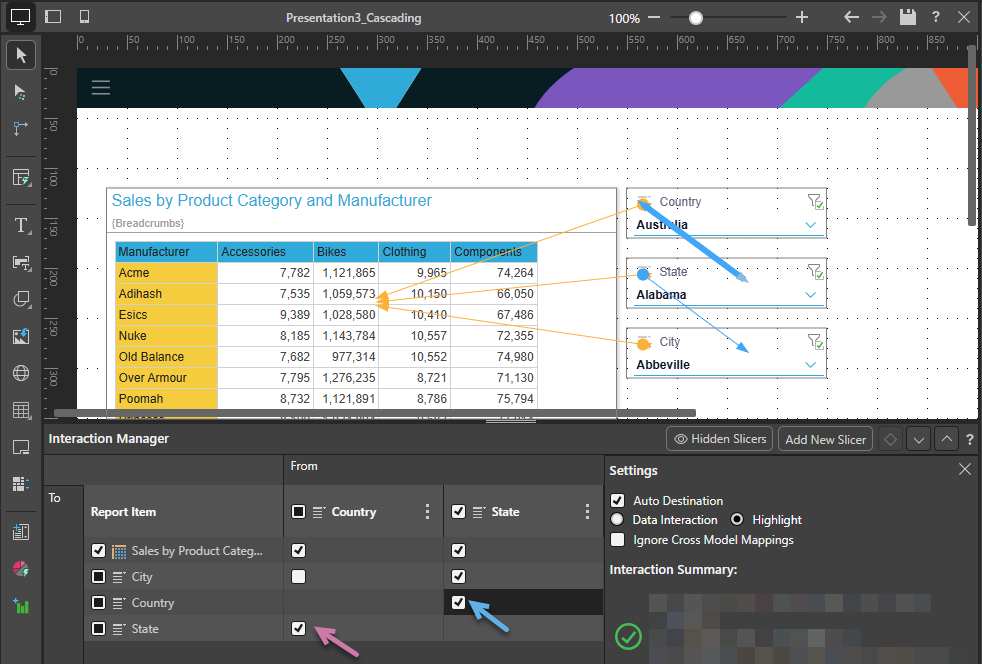Open Interaction Manager help question mark

point(969,439)
